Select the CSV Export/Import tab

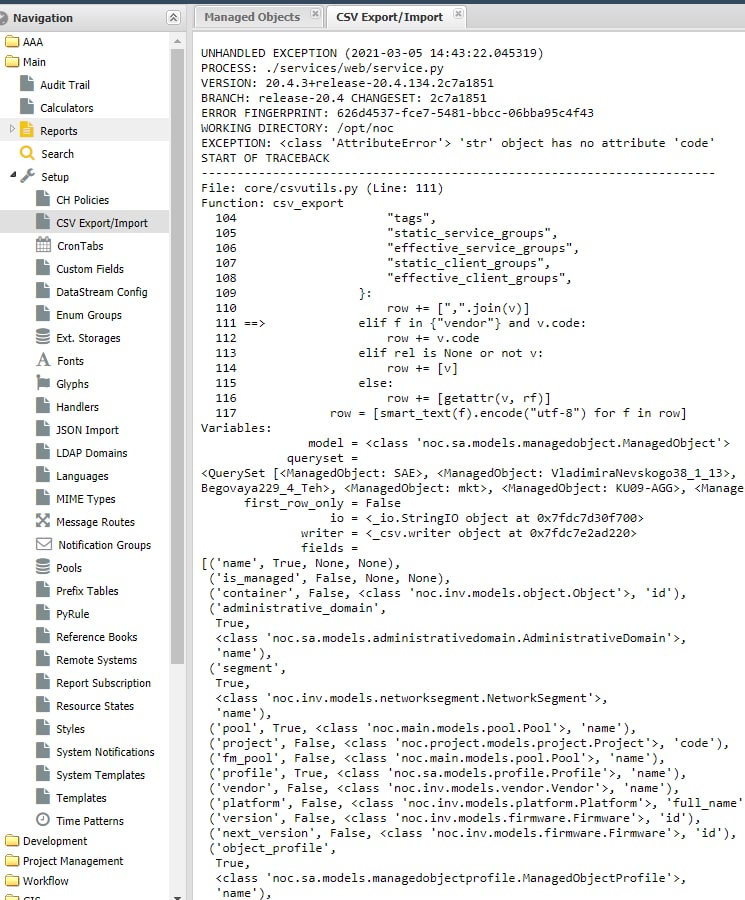[x=389, y=17]
